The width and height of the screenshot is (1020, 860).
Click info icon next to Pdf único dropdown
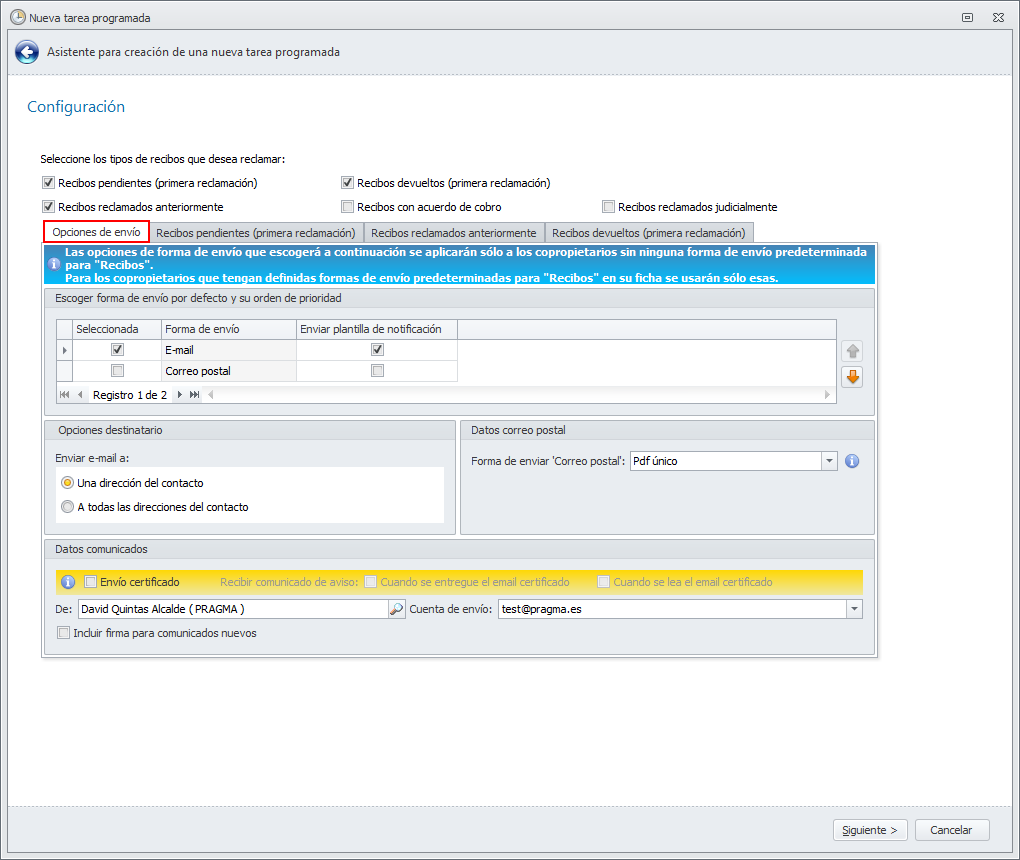click(852, 461)
